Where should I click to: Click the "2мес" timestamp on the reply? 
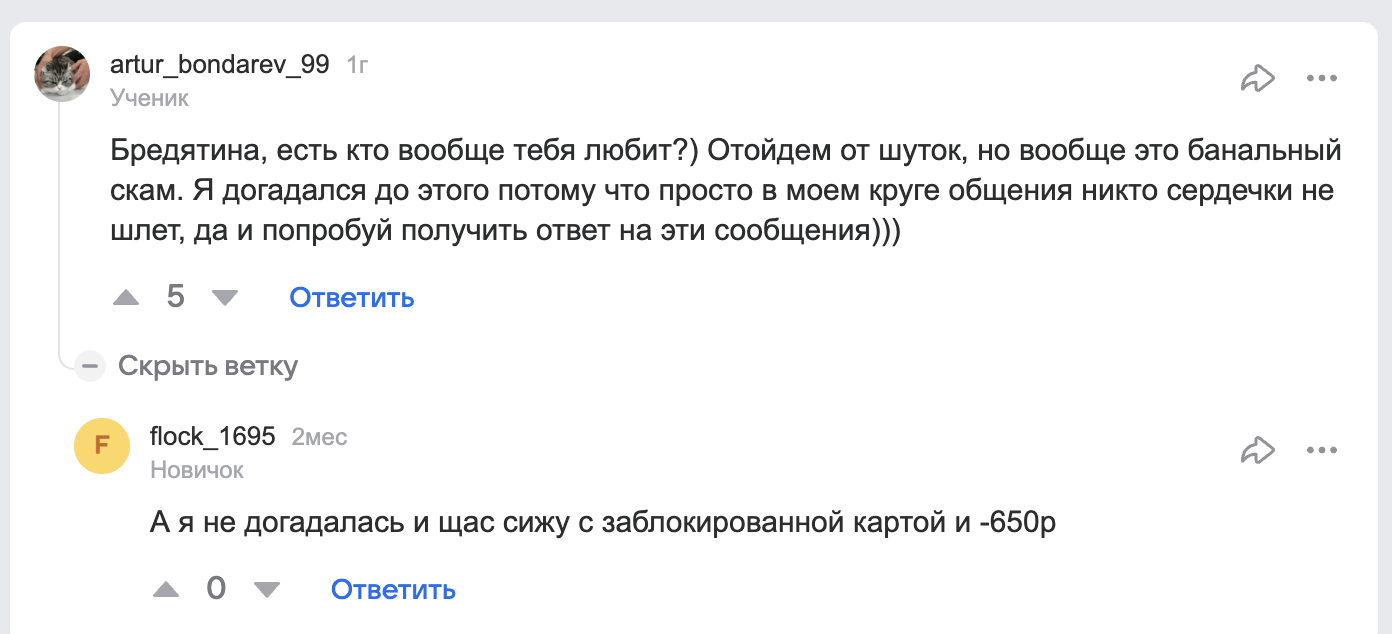(x=319, y=438)
